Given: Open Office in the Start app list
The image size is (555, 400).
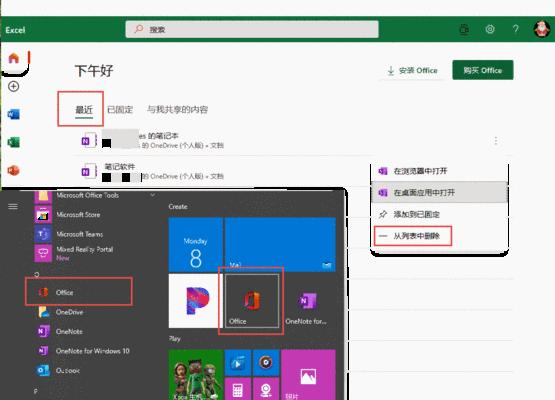Looking at the screenshot, I should pyautogui.click(x=79, y=292).
